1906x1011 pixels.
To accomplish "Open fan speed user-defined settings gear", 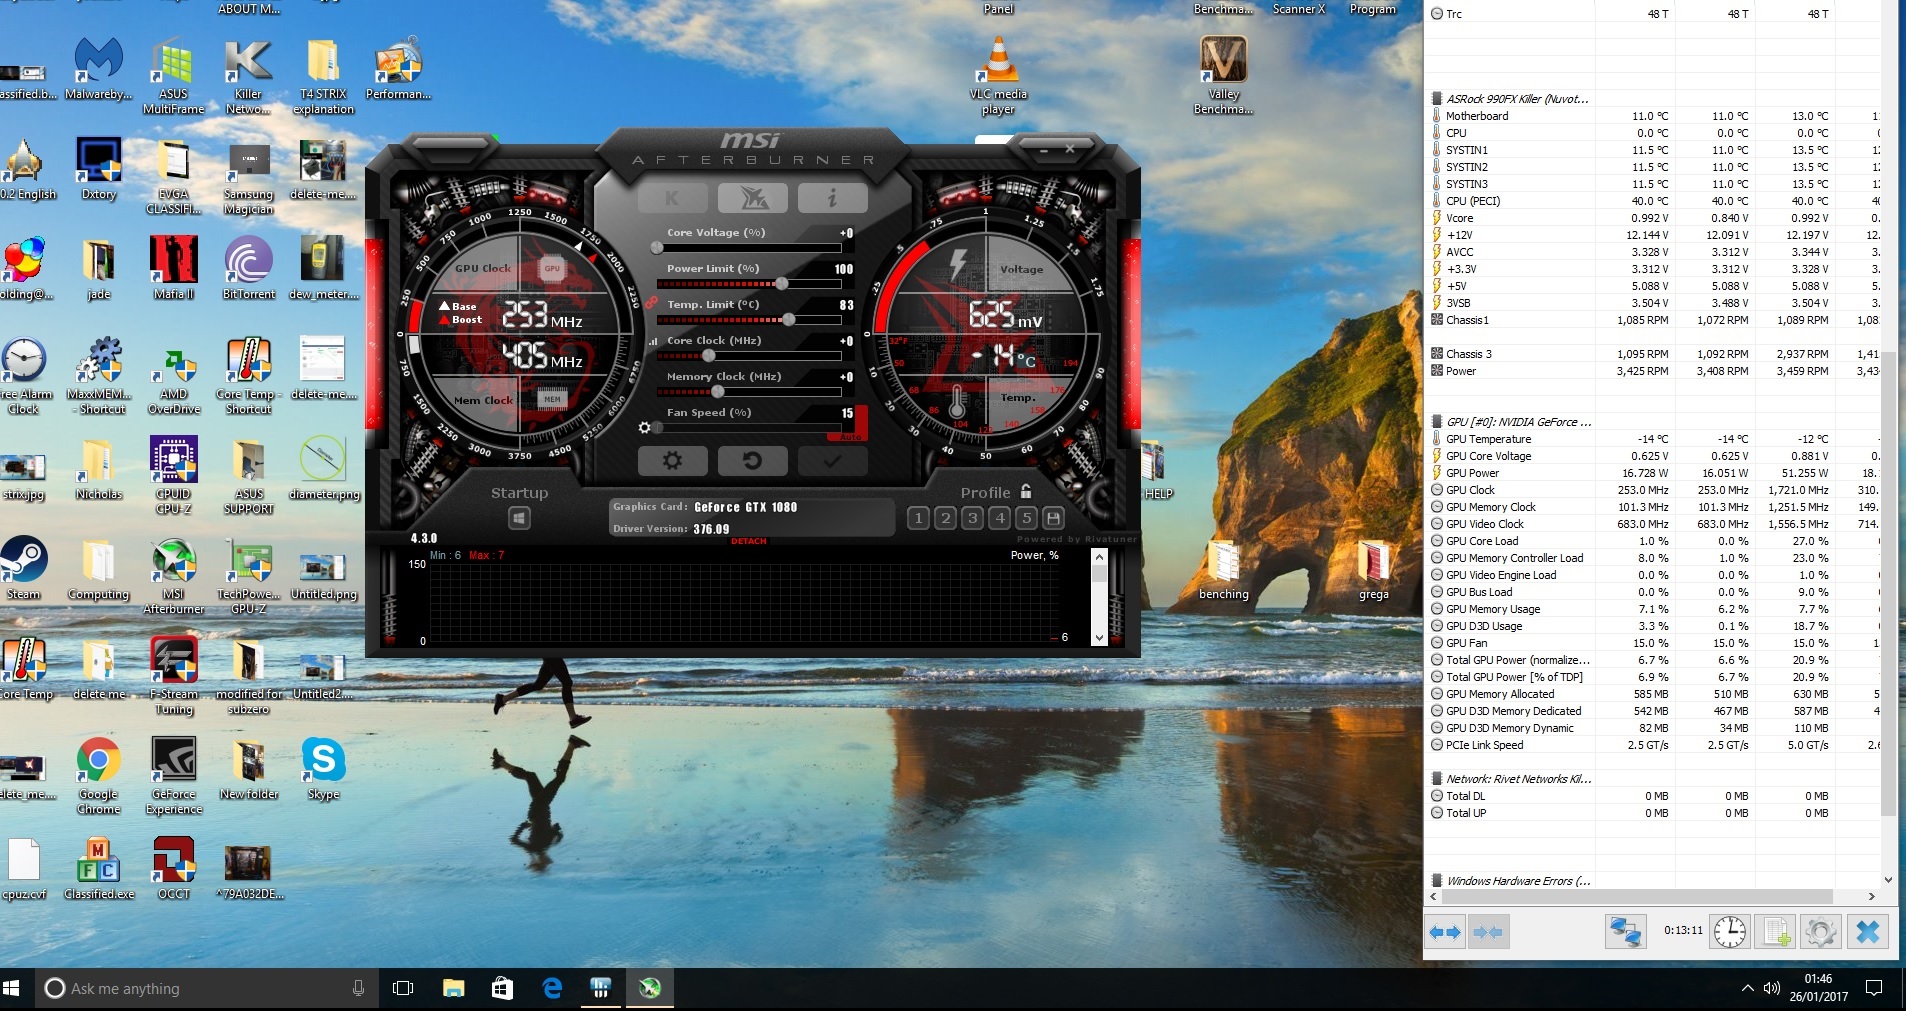I will pos(645,427).
